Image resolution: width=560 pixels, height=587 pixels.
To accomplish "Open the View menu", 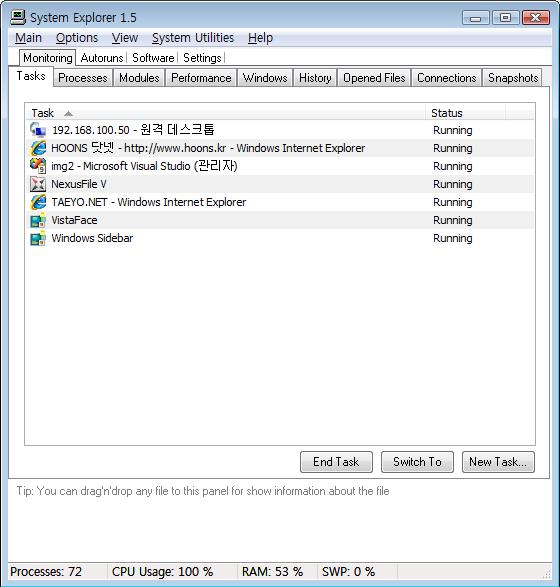I will pyautogui.click(x=125, y=38).
